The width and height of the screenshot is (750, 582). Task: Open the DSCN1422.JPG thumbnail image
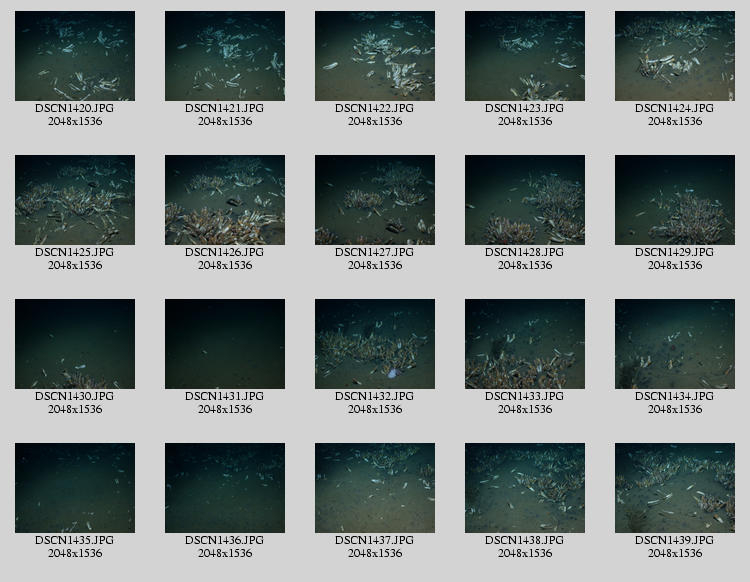coord(375,56)
